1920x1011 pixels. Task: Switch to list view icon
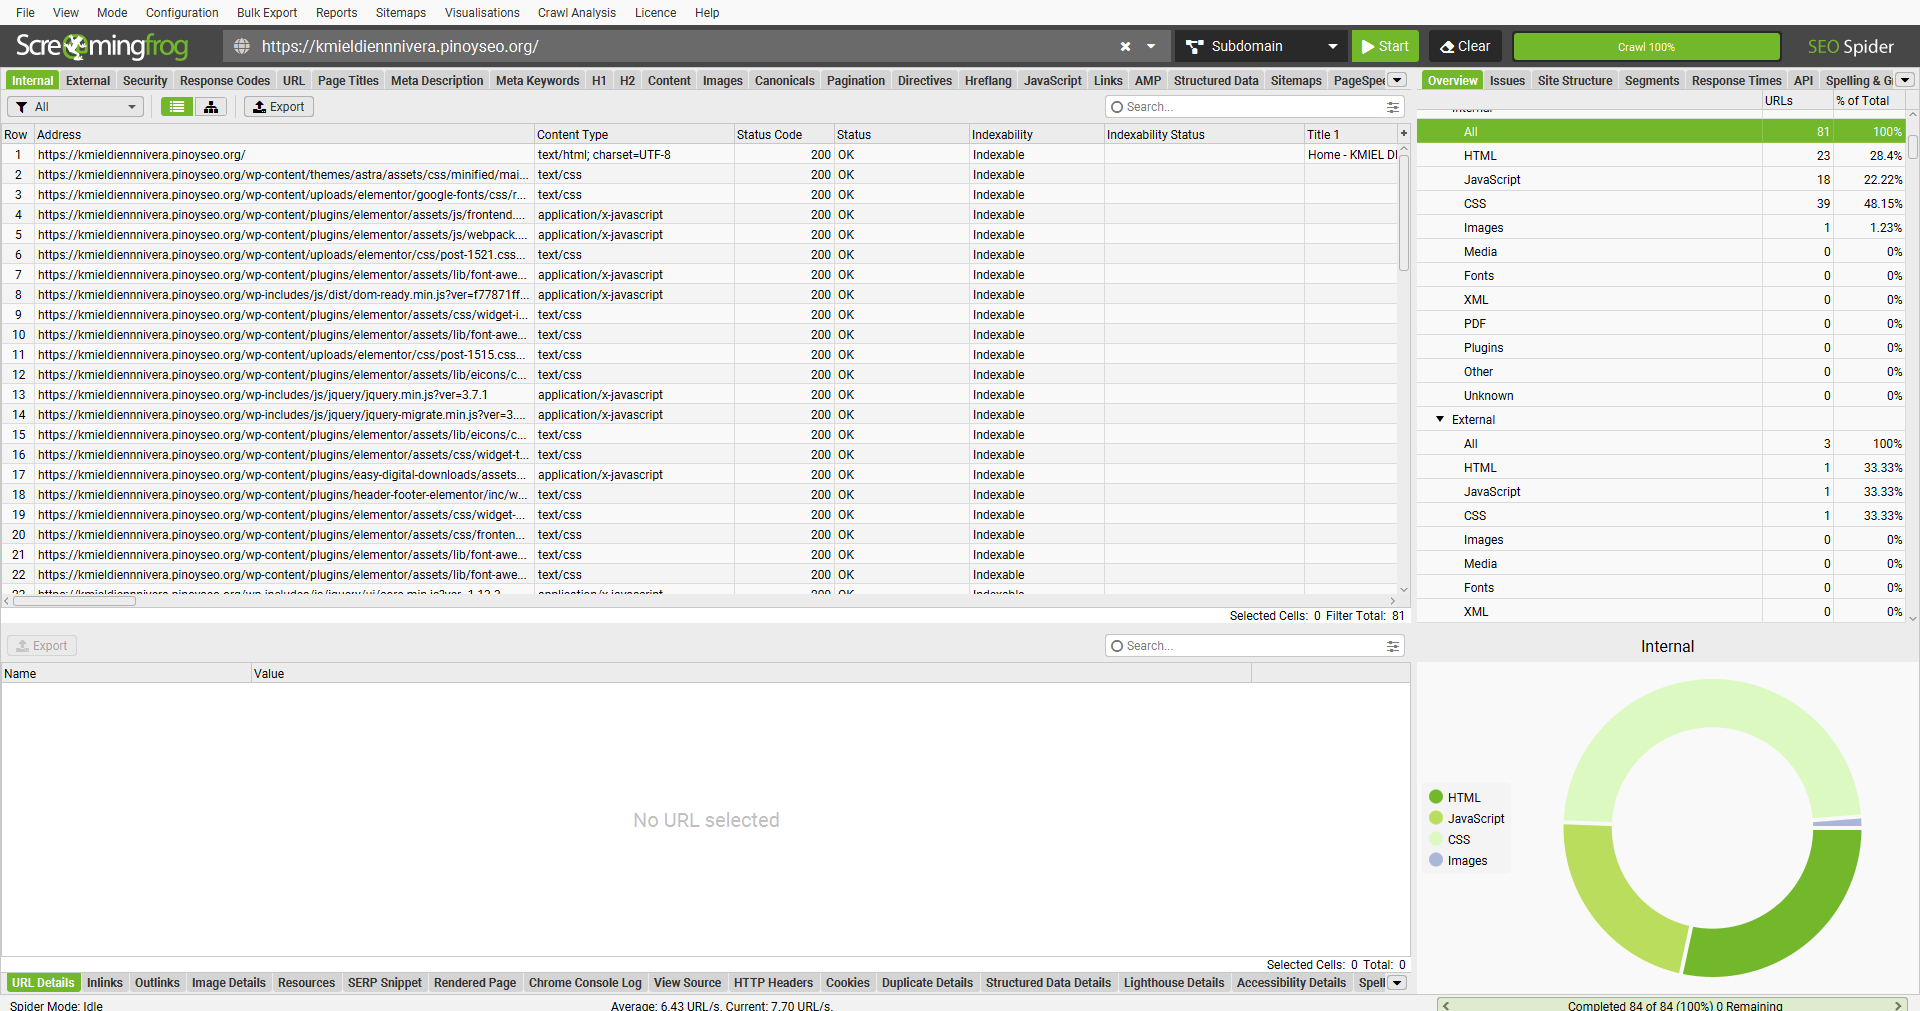(x=177, y=107)
